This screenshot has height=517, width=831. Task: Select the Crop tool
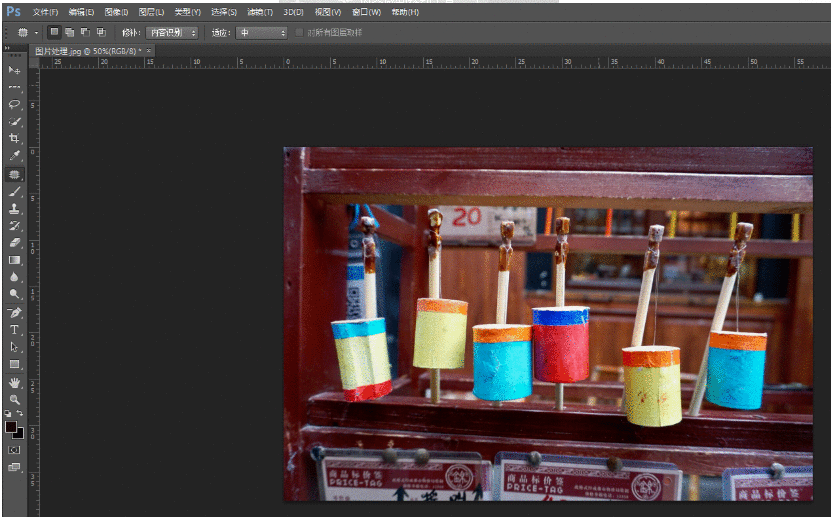[x=14, y=138]
